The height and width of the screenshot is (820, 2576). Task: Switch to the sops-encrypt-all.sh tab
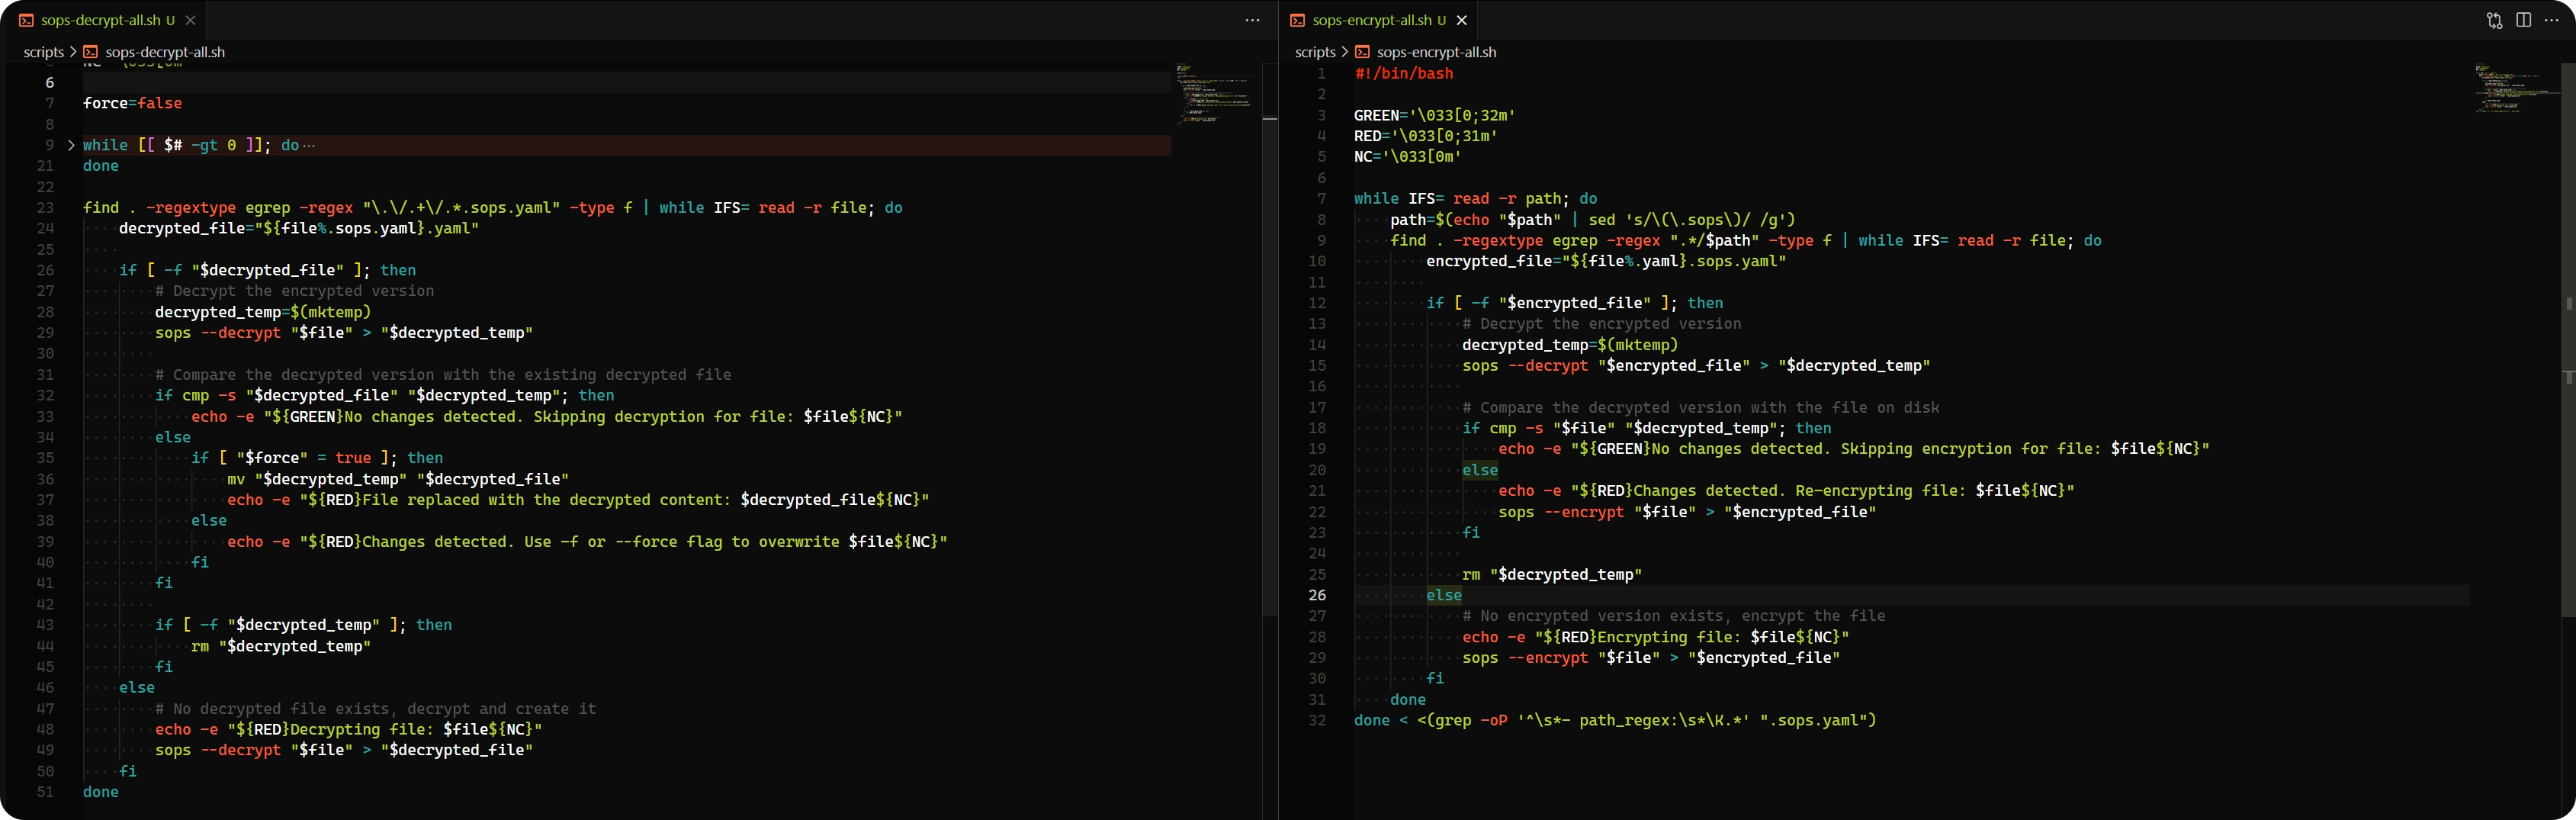click(1371, 20)
